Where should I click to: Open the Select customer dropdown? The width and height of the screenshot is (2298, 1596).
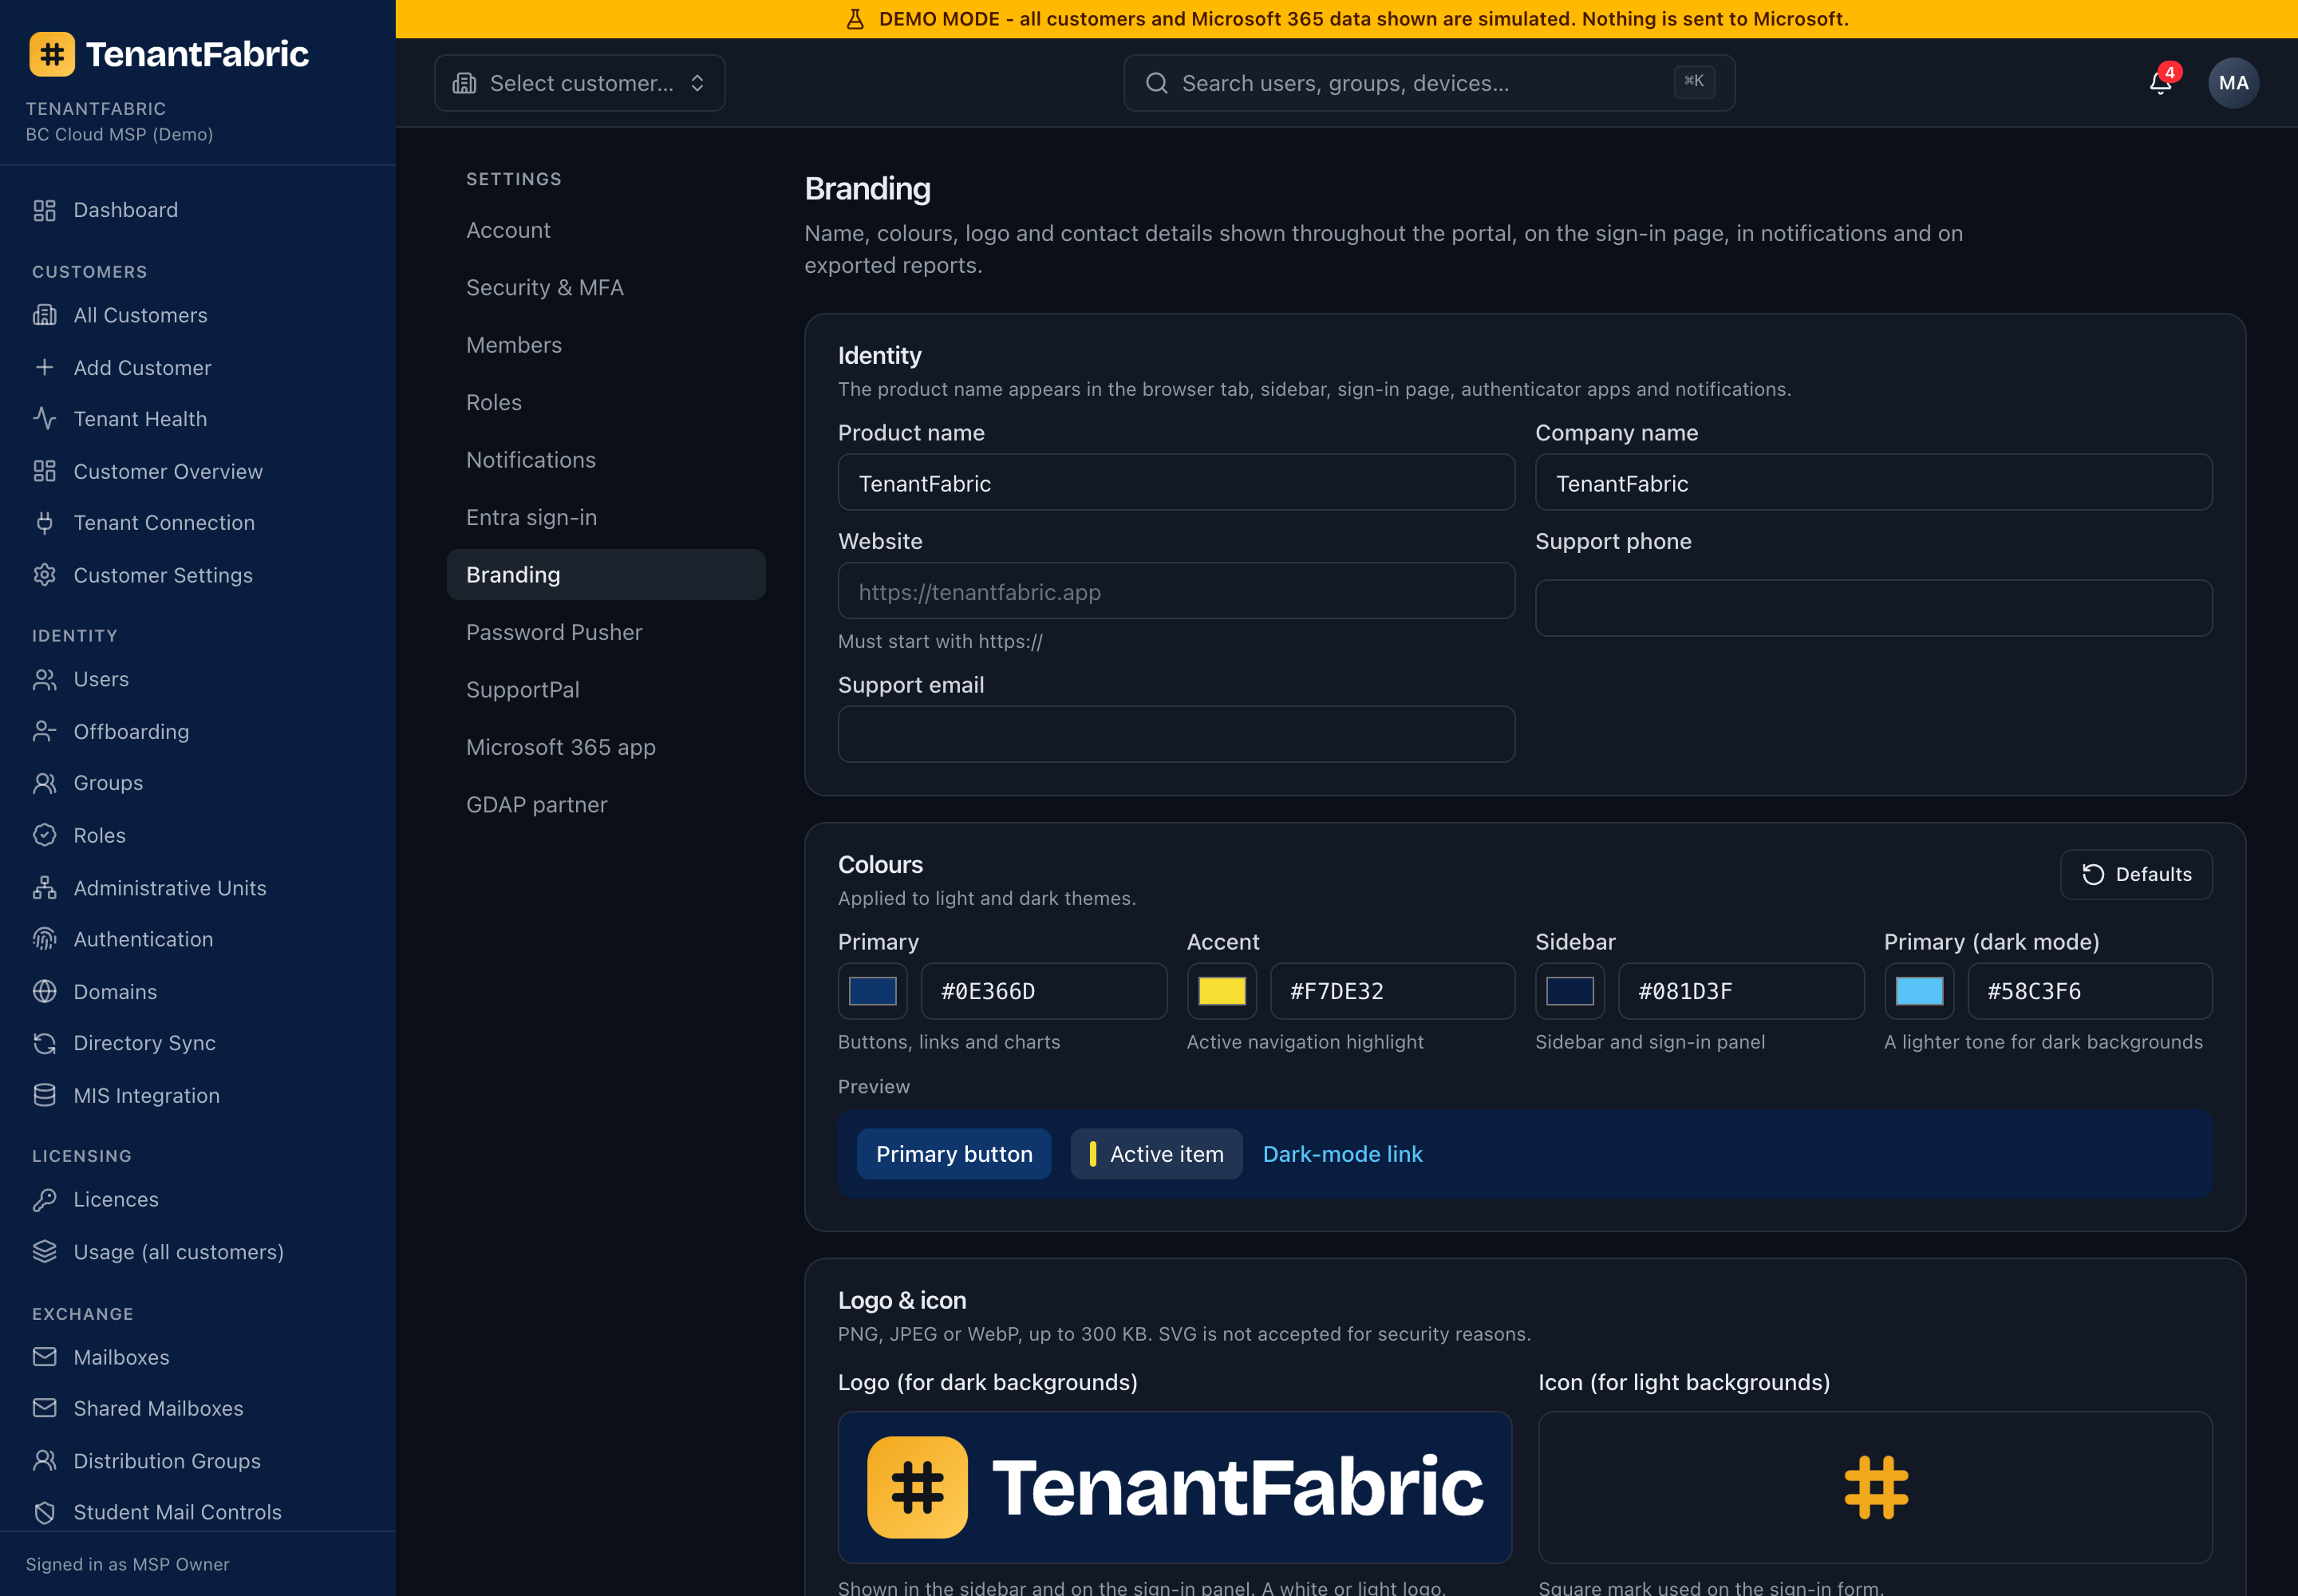(579, 83)
